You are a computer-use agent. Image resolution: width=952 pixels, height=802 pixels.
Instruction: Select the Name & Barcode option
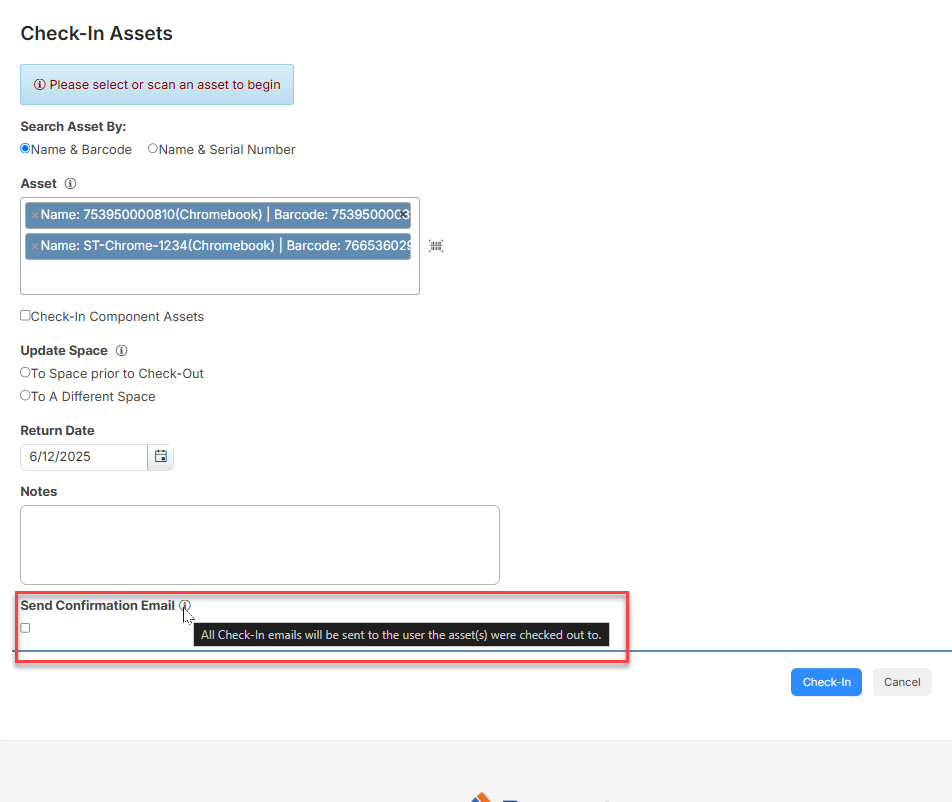coord(24,149)
